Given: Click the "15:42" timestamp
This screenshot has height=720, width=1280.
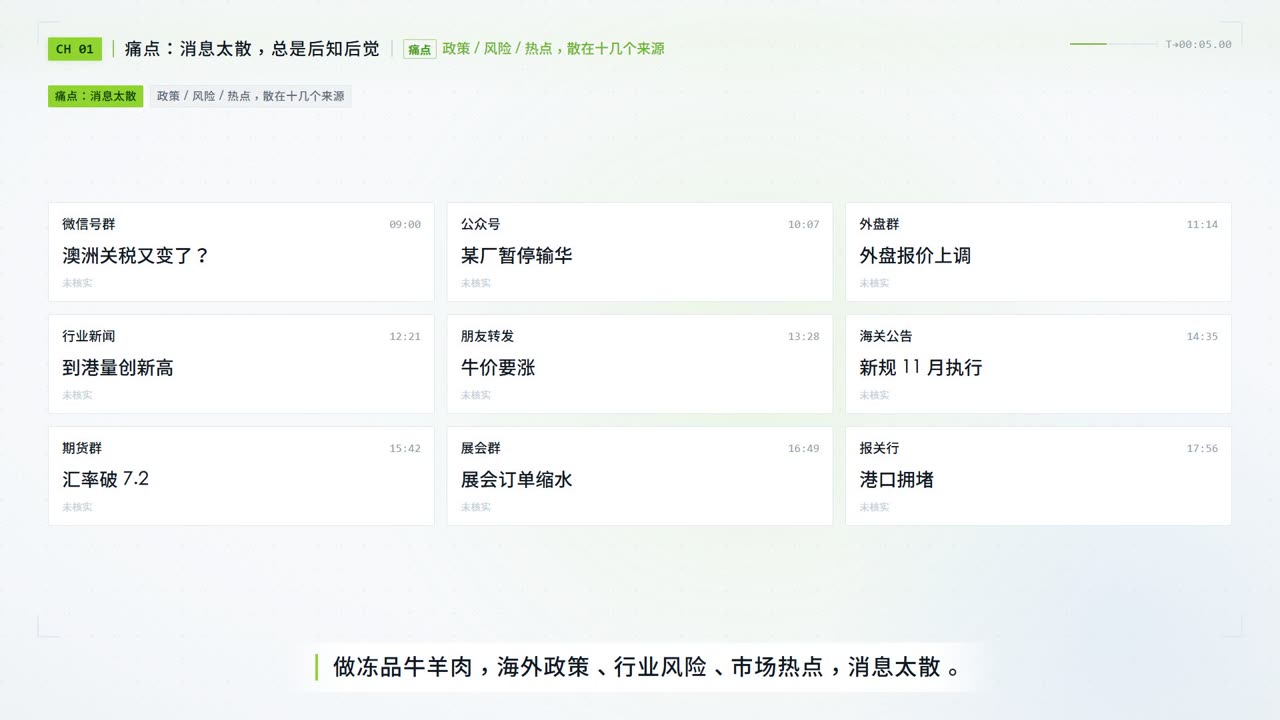Looking at the screenshot, I should pyautogui.click(x=405, y=449).
